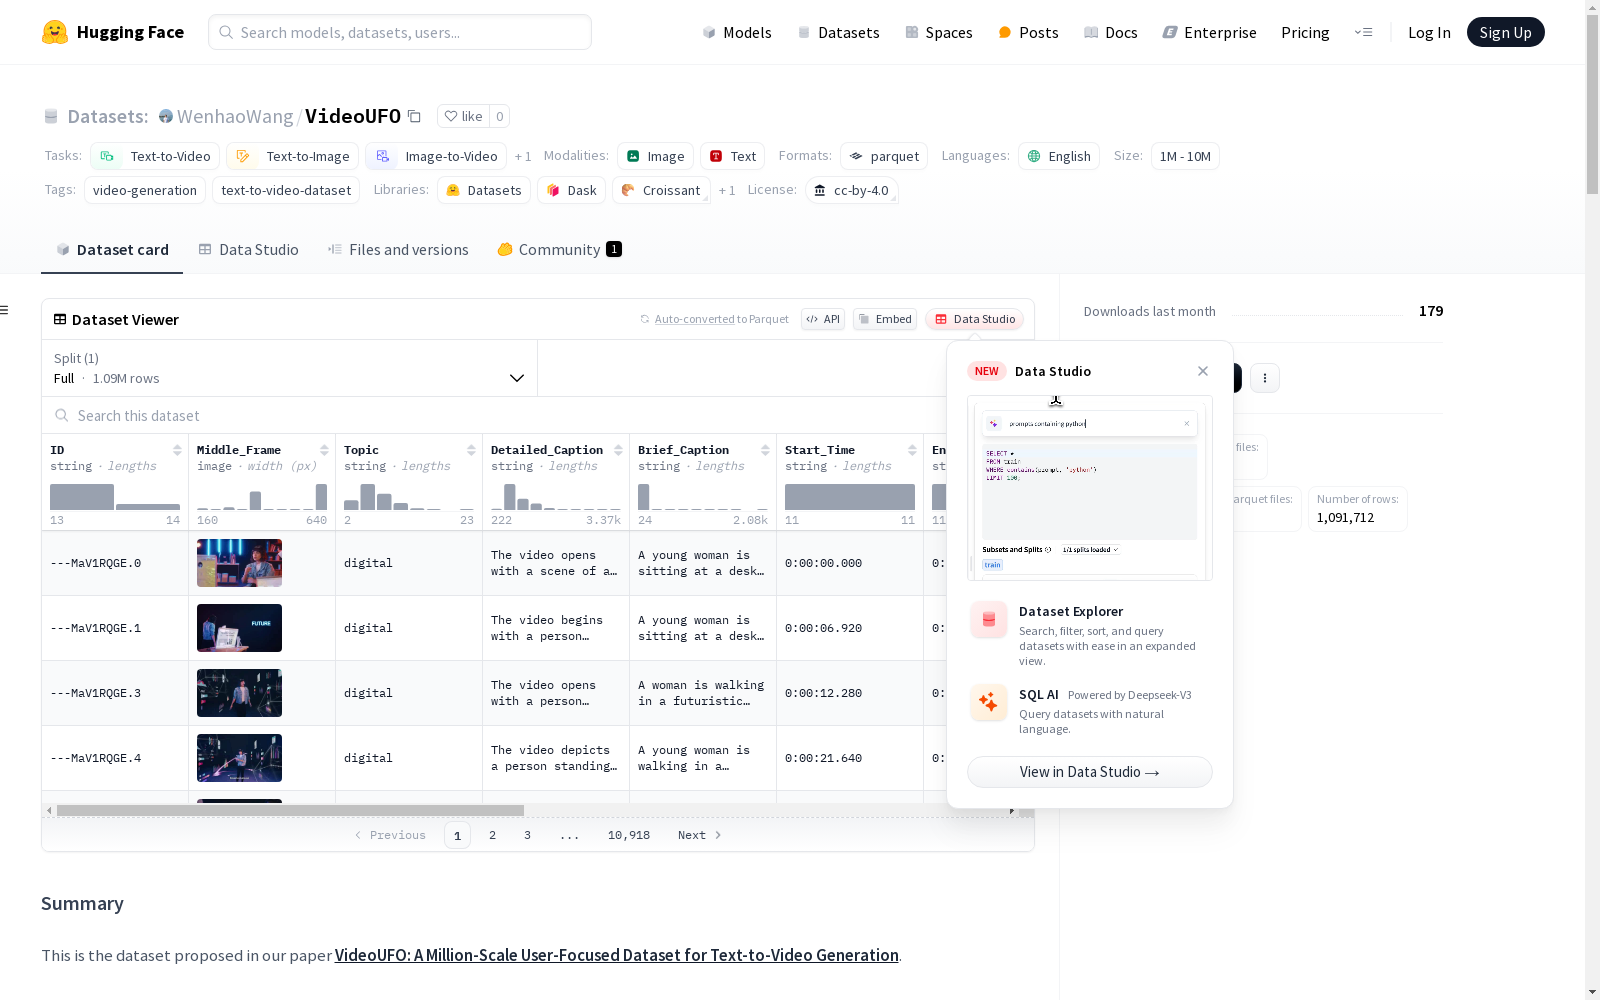Open Files and versions tab
Viewport: 1600px width, 1000px height.
click(x=398, y=250)
